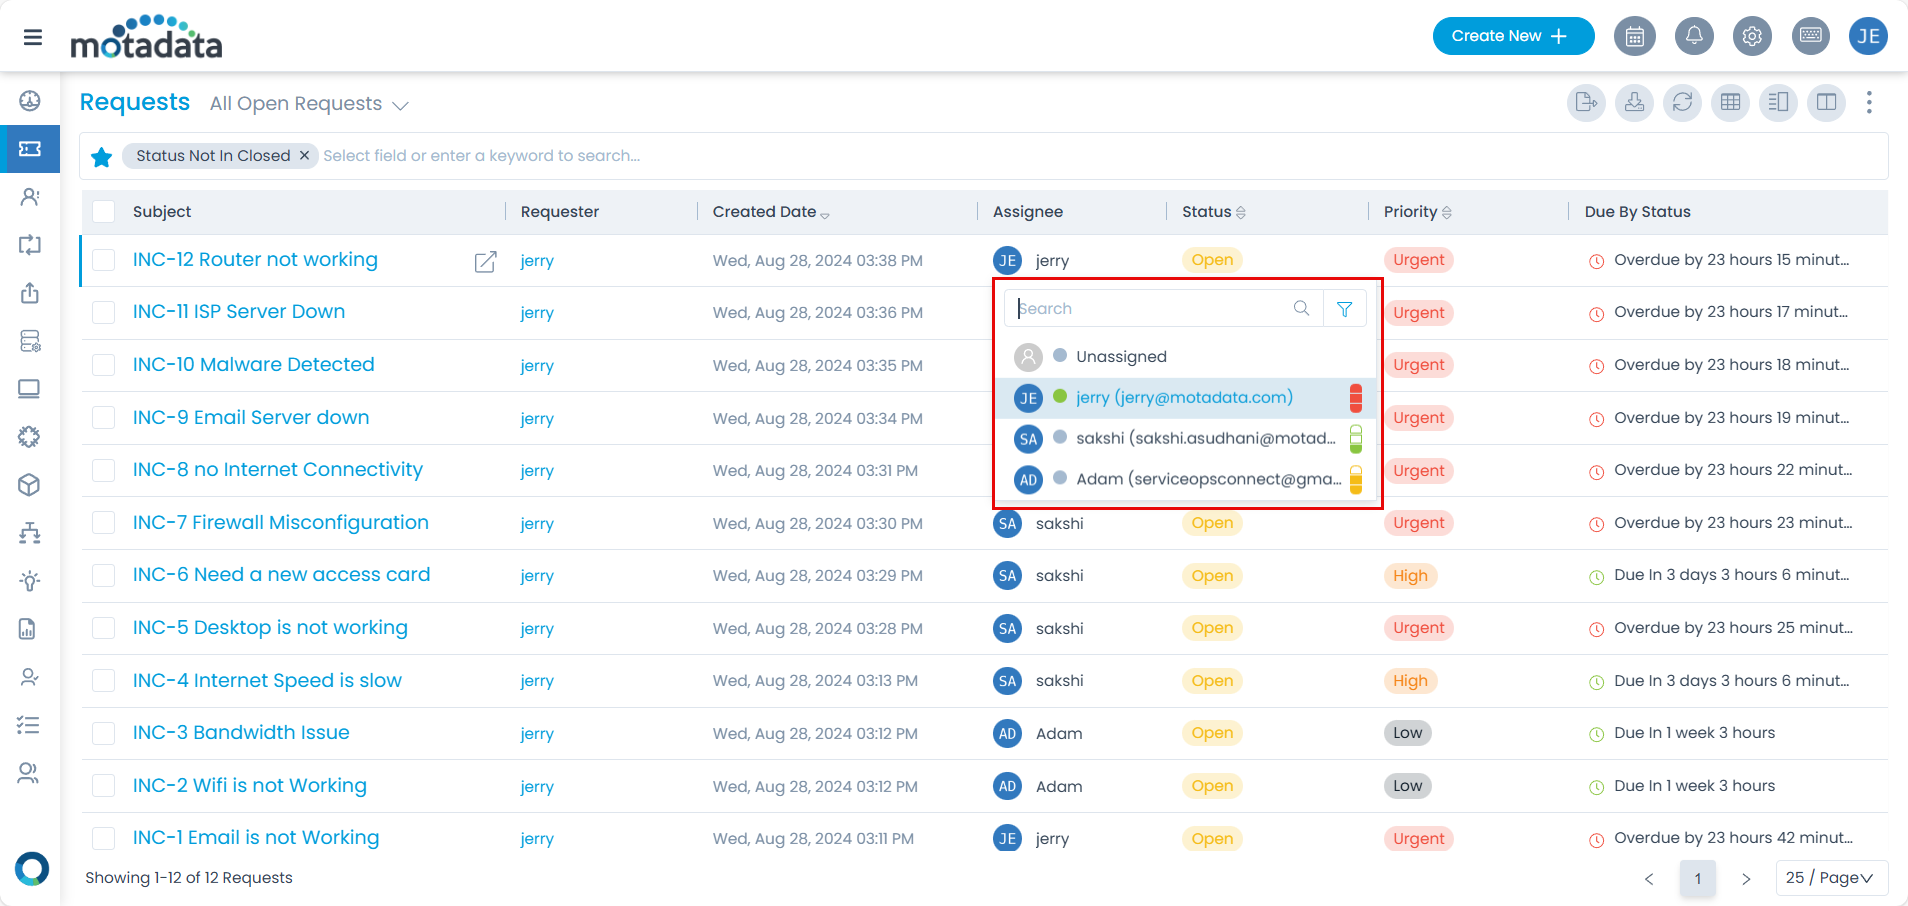This screenshot has width=1908, height=906.
Task: Click the import requests toolbar icon
Action: coord(1634,102)
